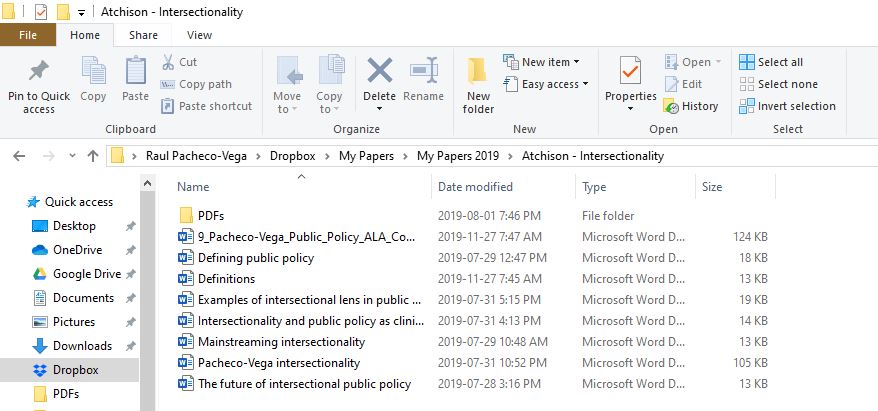Click Raul Pacheco-Vega in address breadcrumb
Viewport: 878px width, 411px height.
click(x=197, y=156)
